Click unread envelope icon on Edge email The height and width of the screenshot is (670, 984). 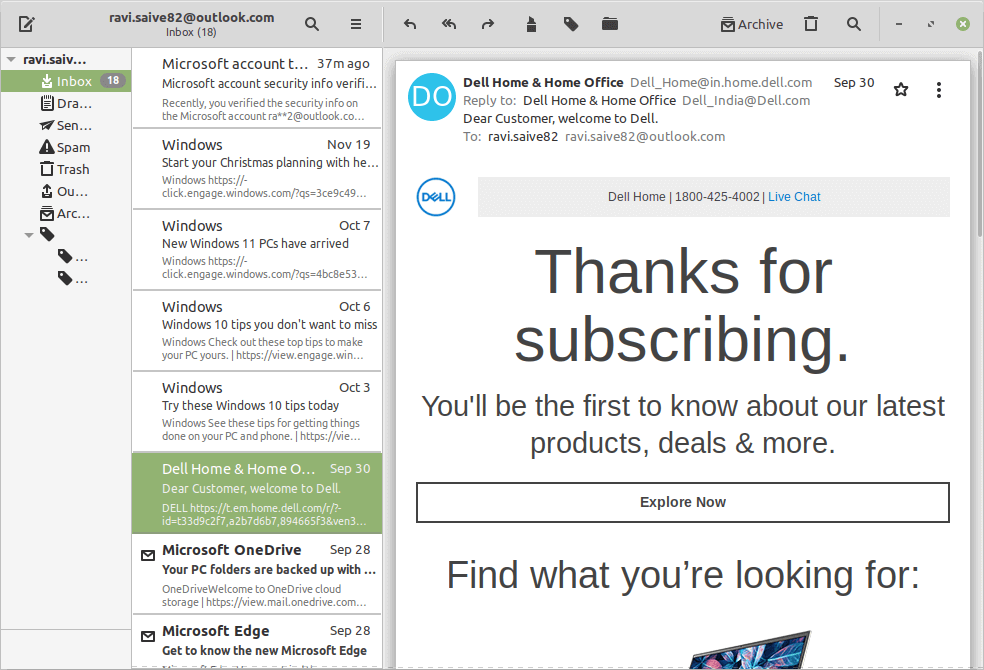148,636
